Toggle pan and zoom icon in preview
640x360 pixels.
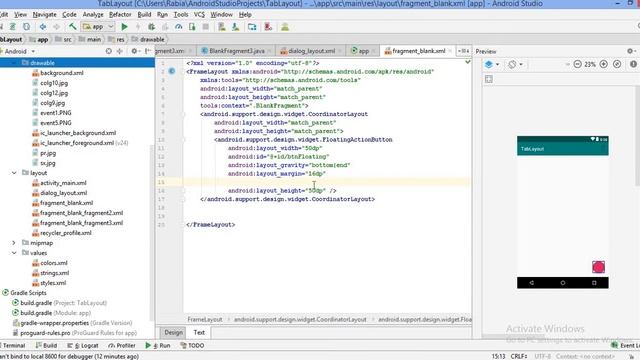pos(489,79)
